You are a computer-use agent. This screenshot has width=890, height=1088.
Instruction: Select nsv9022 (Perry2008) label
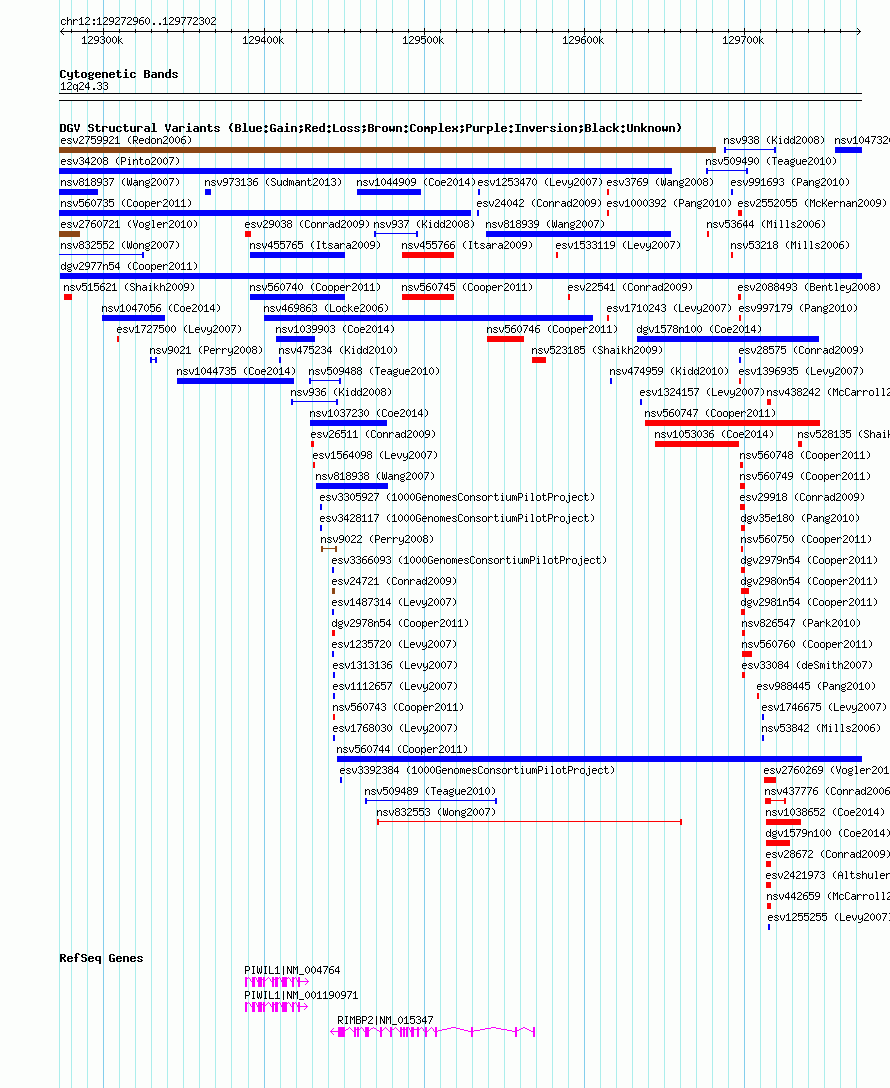(377, 539)
